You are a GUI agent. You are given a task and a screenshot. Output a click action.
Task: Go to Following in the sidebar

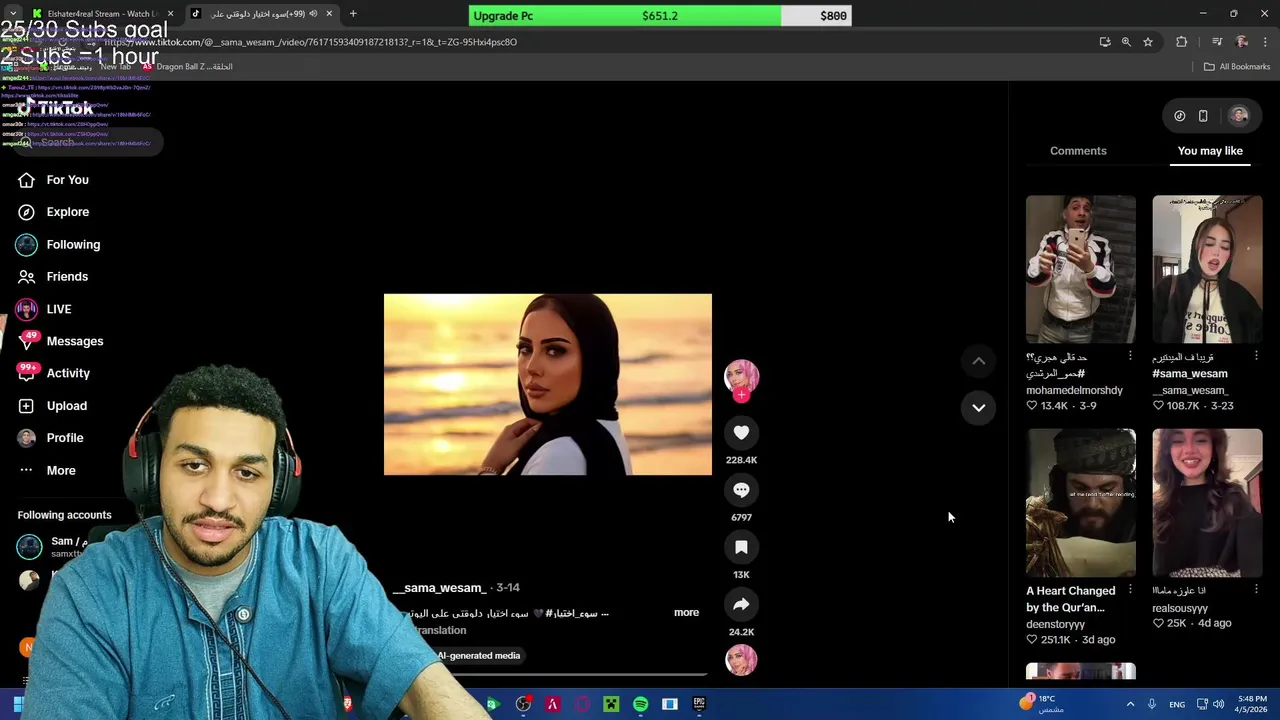click(x=73, y=244)
